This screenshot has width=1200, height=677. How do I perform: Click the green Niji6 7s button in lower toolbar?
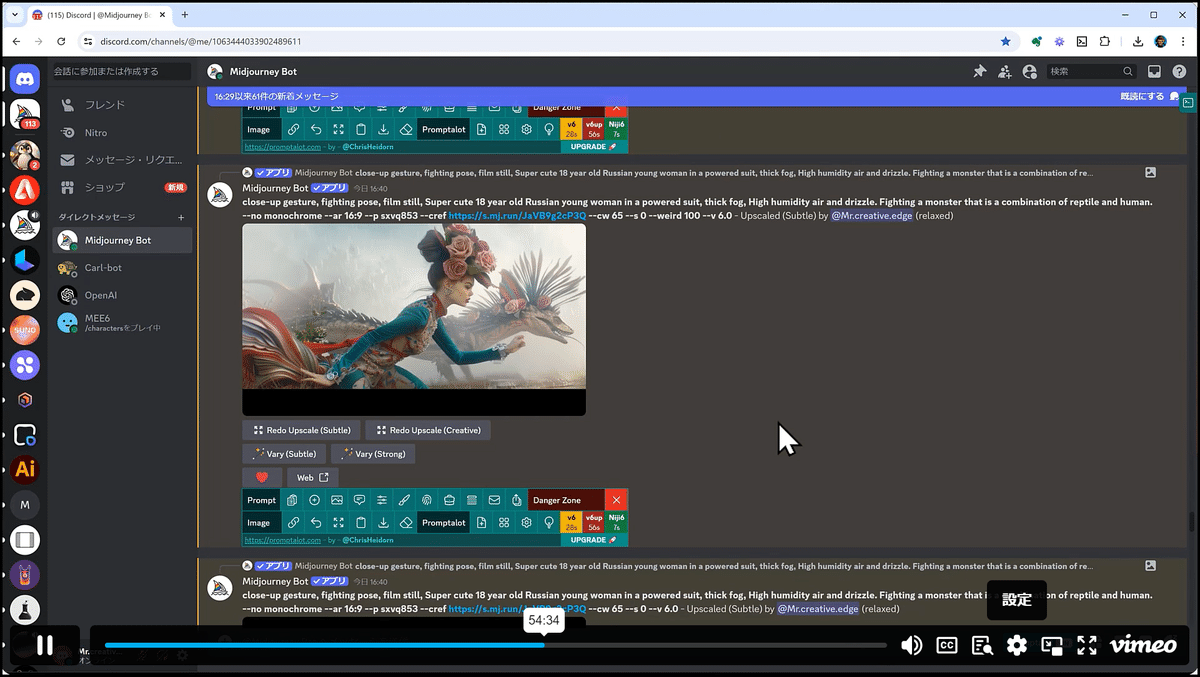(617, 522)
